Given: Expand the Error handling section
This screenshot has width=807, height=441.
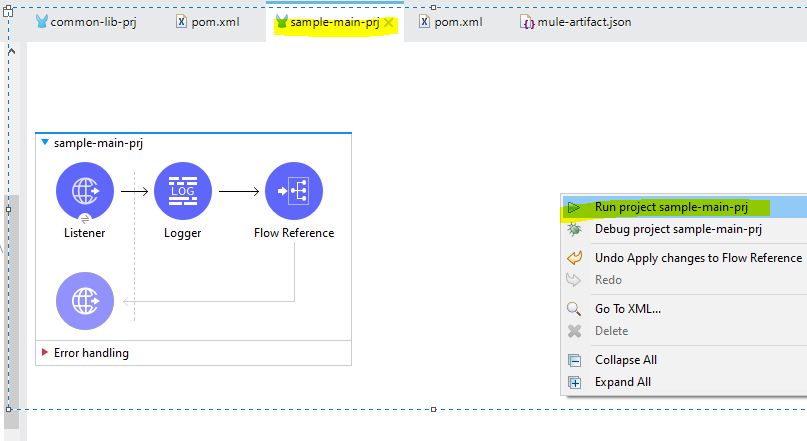Looking at the screenshot, I should [45, 352].
